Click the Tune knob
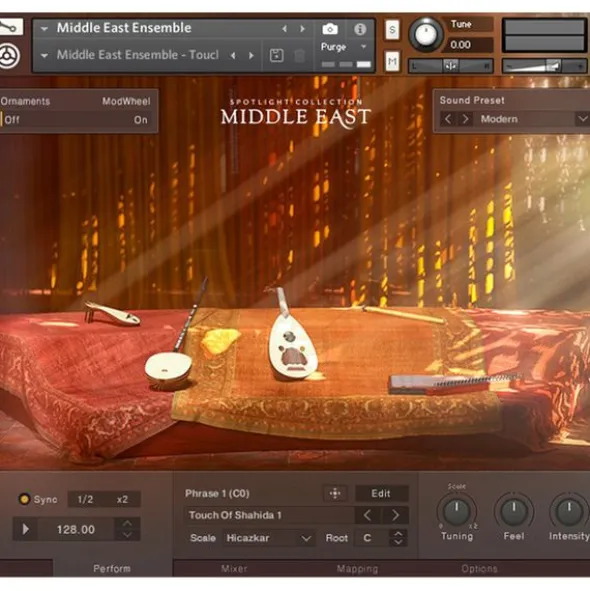590x591 pixels. click(426, 35)
